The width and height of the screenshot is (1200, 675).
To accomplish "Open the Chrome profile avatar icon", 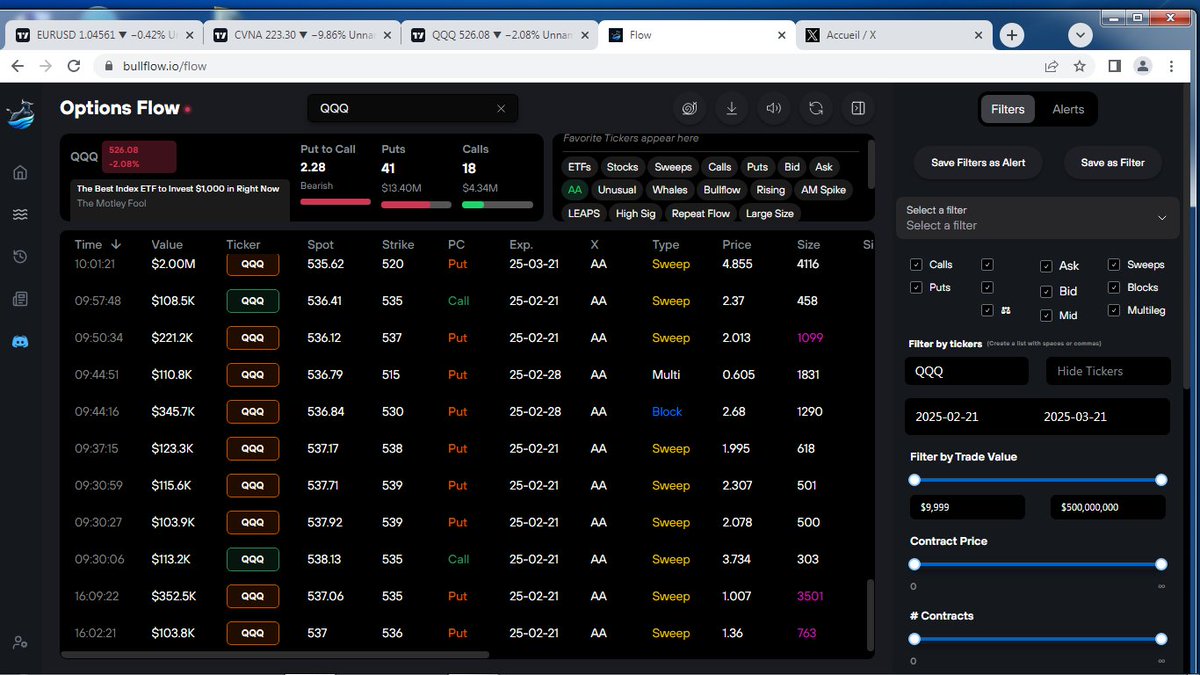I will (1145, 66).
